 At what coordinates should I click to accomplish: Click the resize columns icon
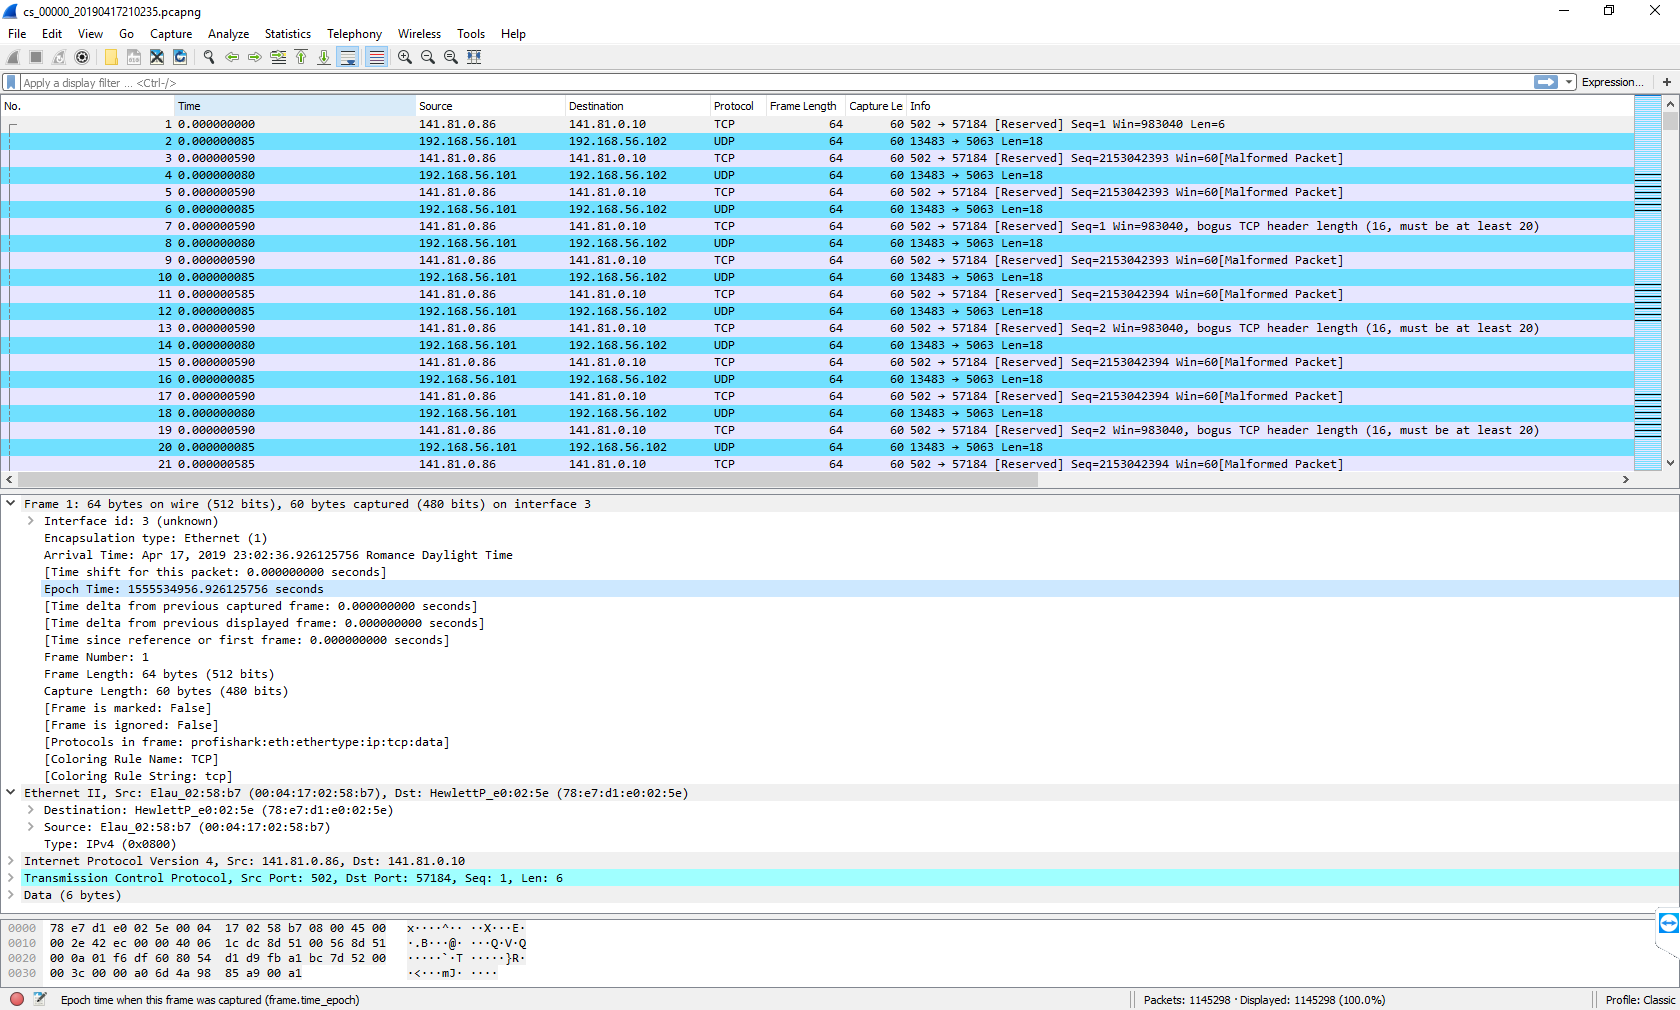click(x=474, y=57)
